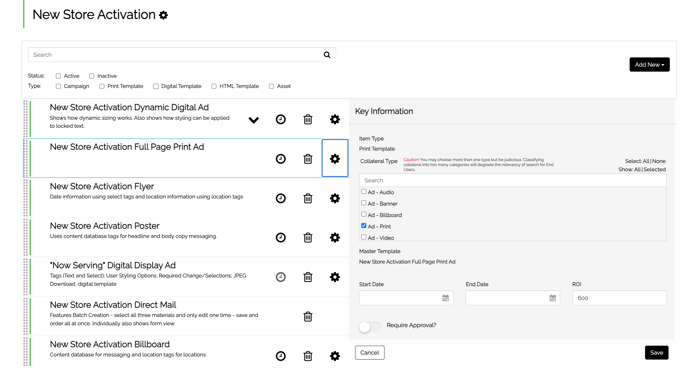The height and width of the screenshot is (379, 688).
Task: Open settings gear for Now Serving Display Ad
Action: (335, 277)
